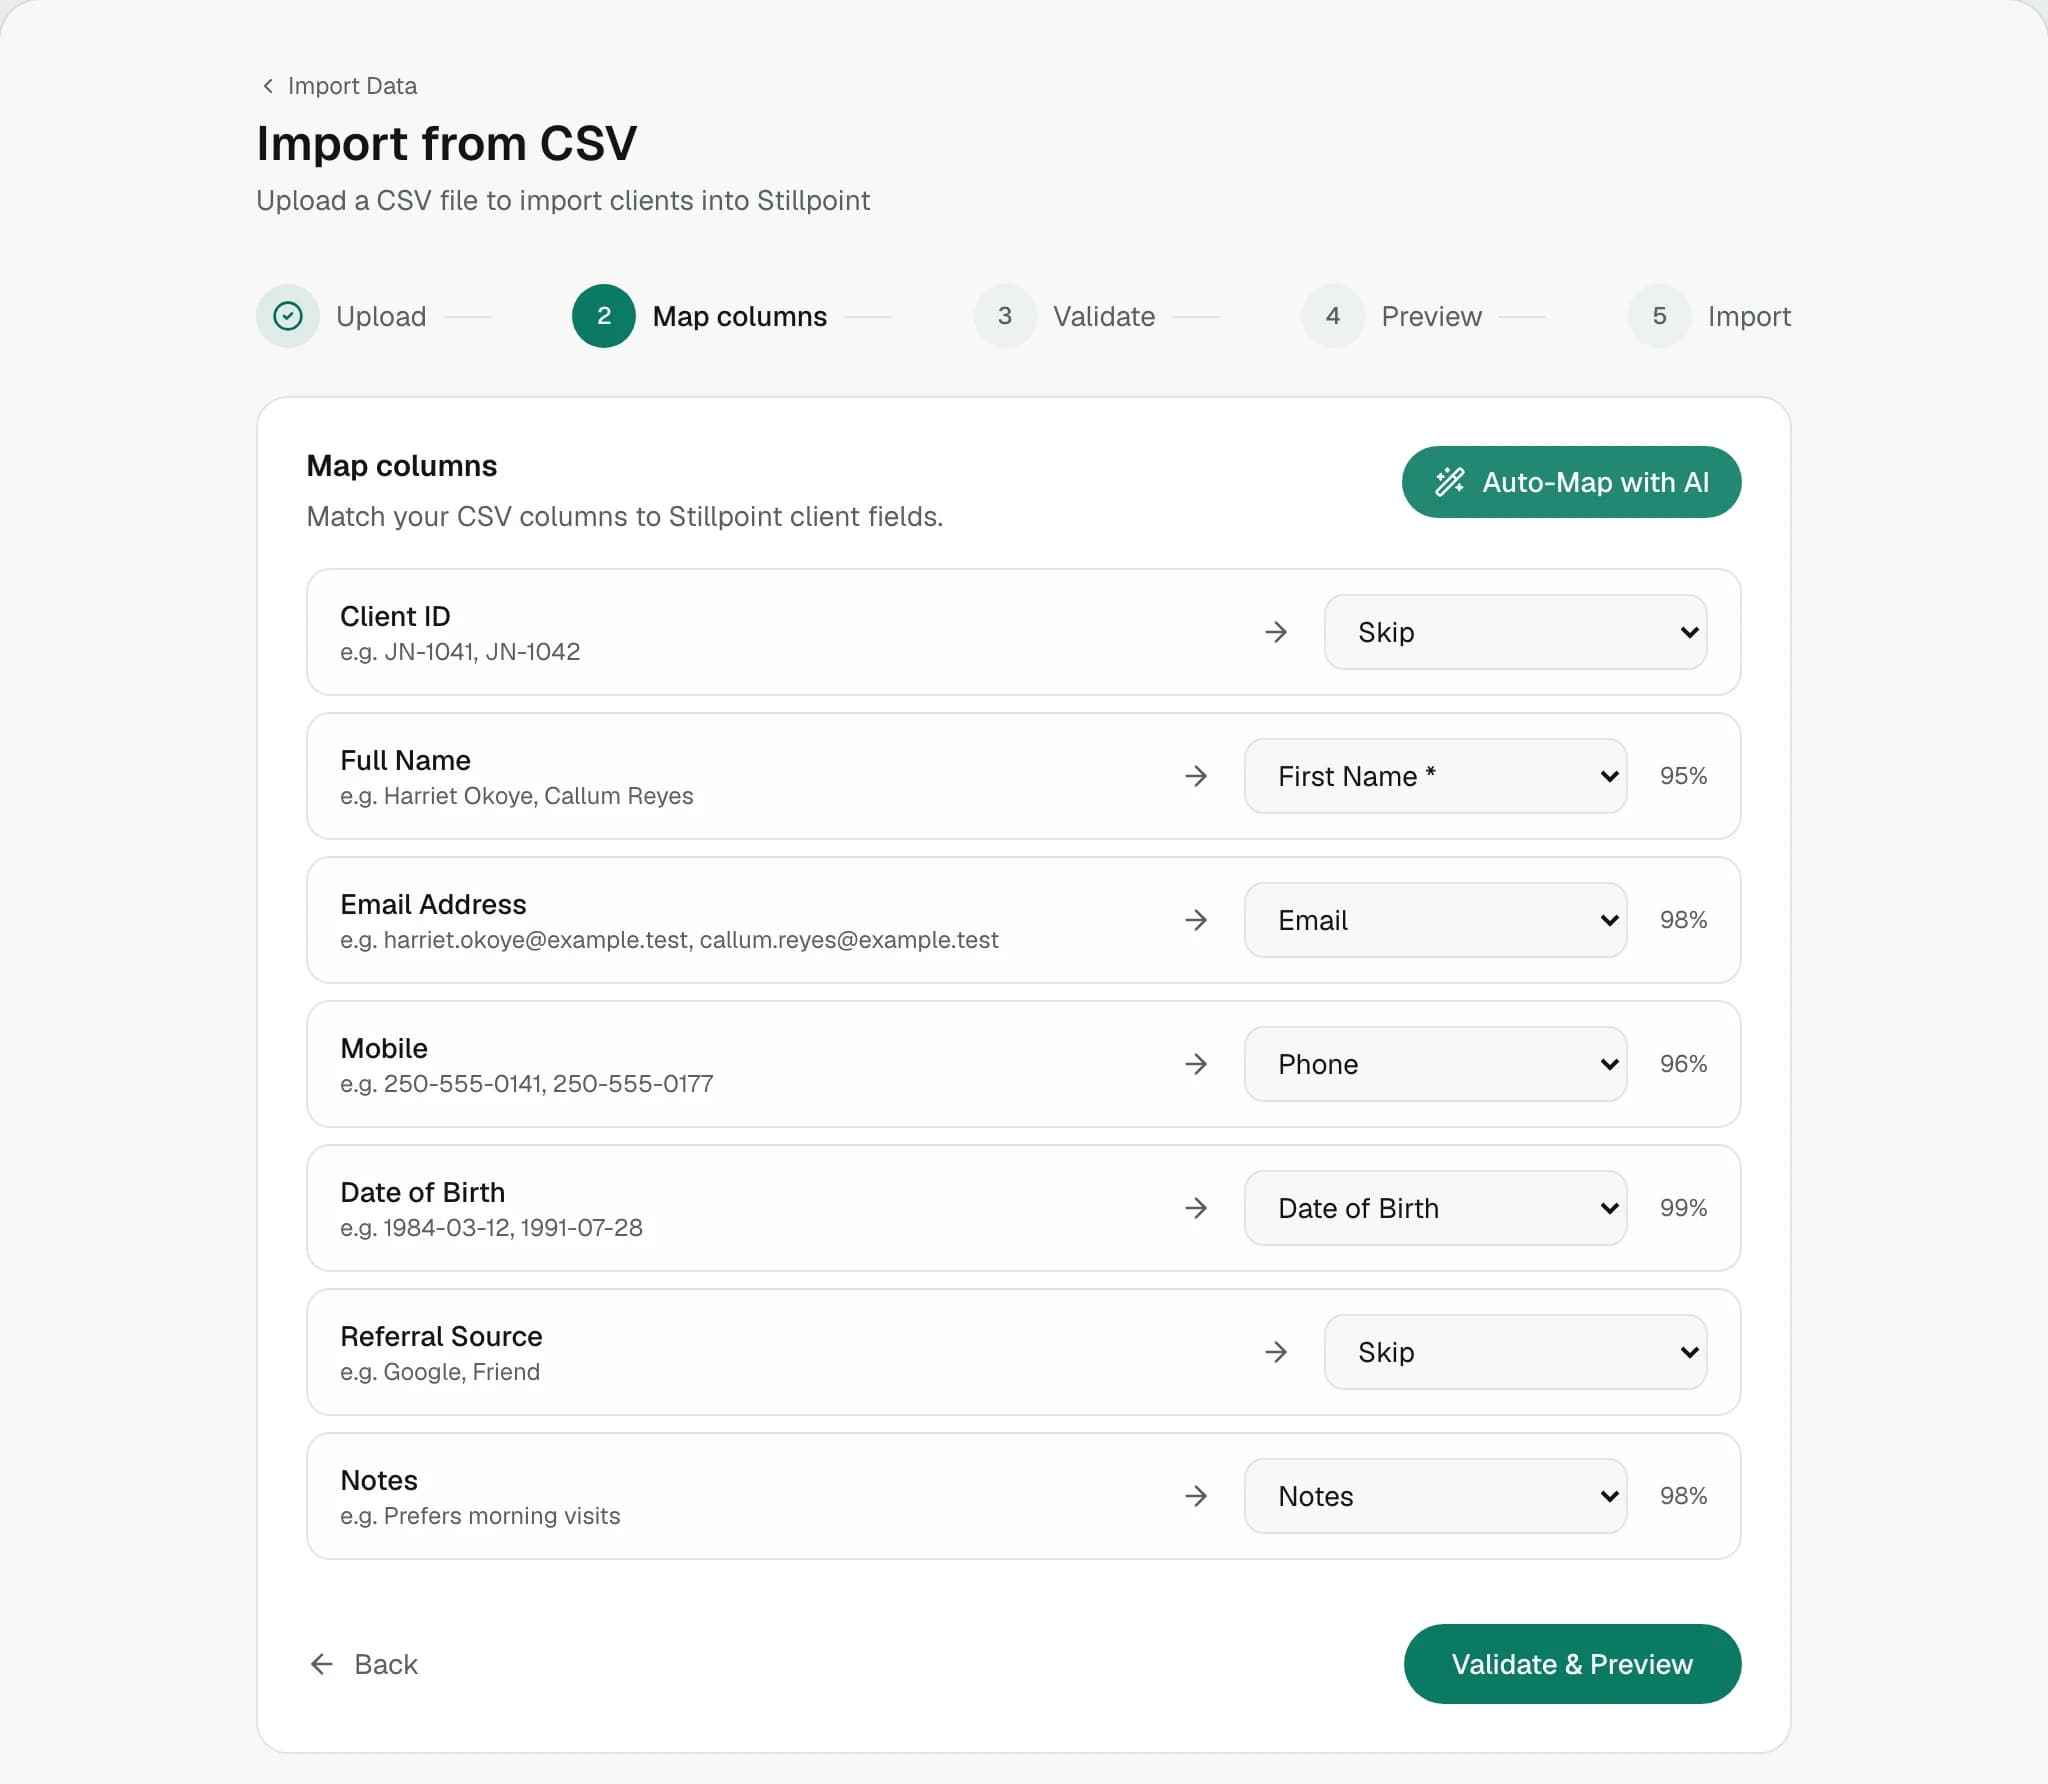Open the Notes mapping dropdown

tap(1435, 1496)
